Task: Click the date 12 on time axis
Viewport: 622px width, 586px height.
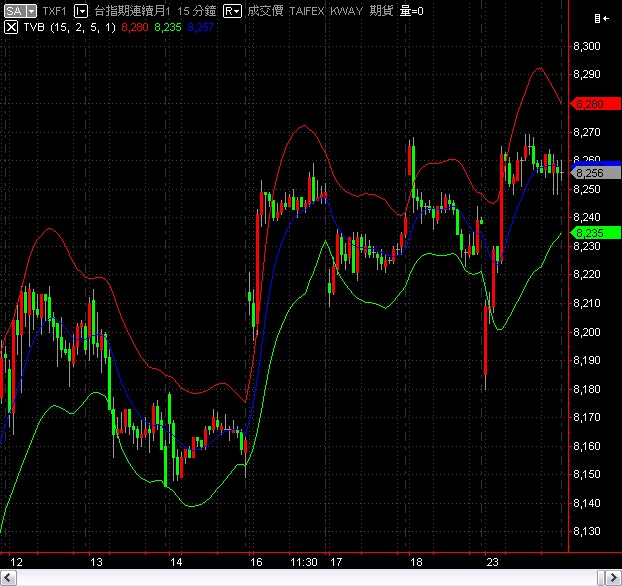Action: pyautogui.click(x=16, y=562)
